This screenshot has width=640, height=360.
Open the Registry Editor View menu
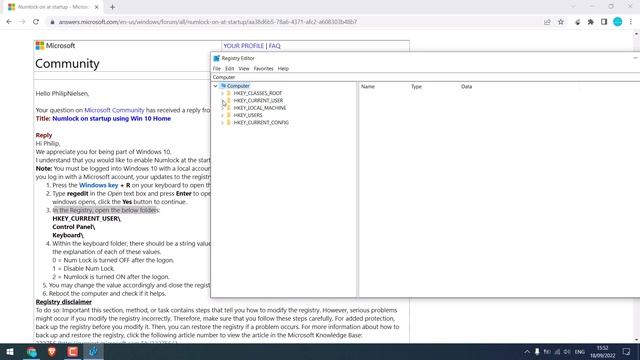click(x=244, y=69)
